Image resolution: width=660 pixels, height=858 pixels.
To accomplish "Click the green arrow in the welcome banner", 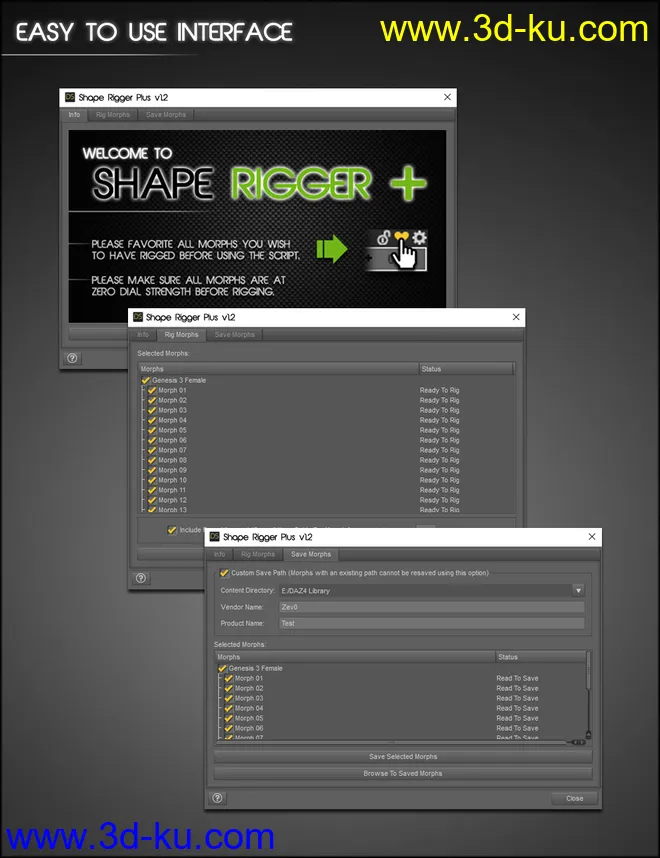I will click(331, 248).
